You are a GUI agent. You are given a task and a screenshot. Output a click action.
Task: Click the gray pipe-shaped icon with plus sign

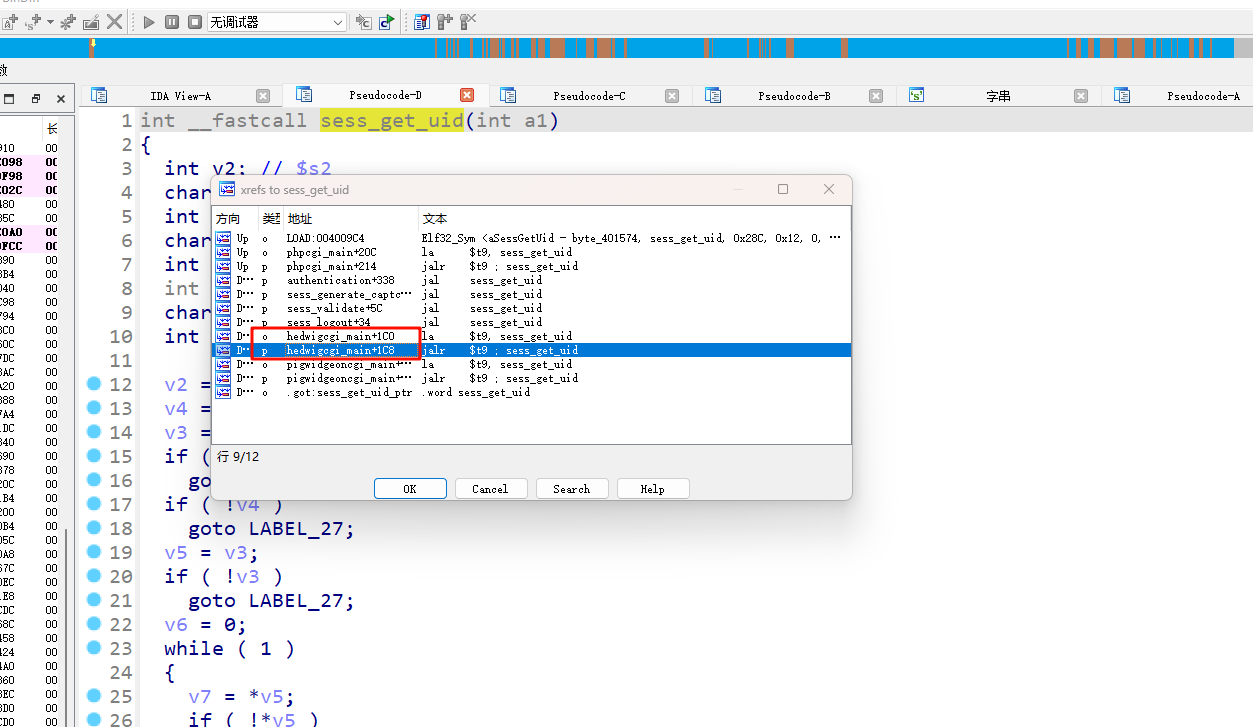point(445,21)
